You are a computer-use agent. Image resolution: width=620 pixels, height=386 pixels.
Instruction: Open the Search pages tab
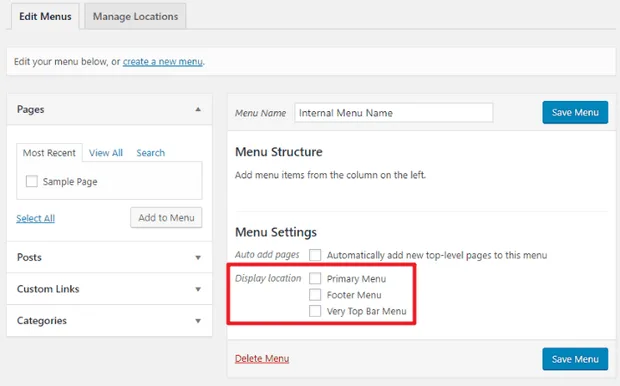coord(151,153)
